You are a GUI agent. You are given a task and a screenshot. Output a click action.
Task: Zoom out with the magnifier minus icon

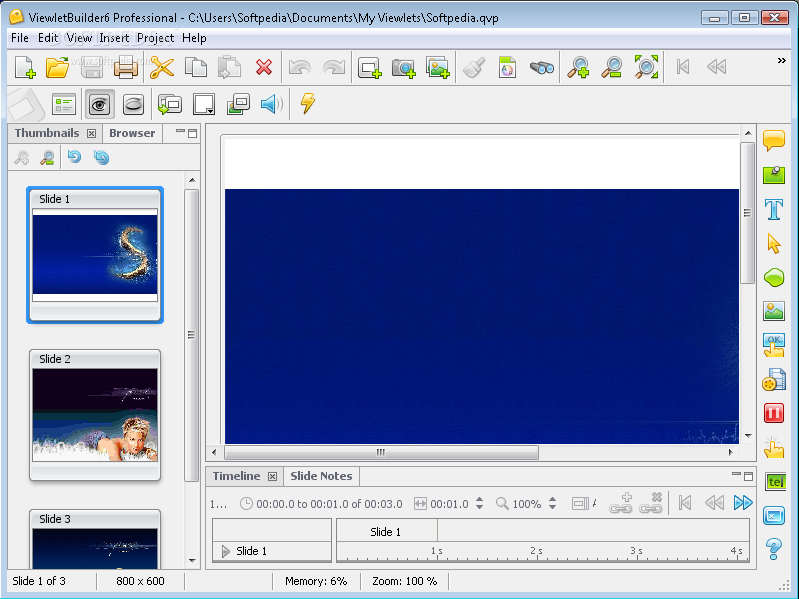611,67
